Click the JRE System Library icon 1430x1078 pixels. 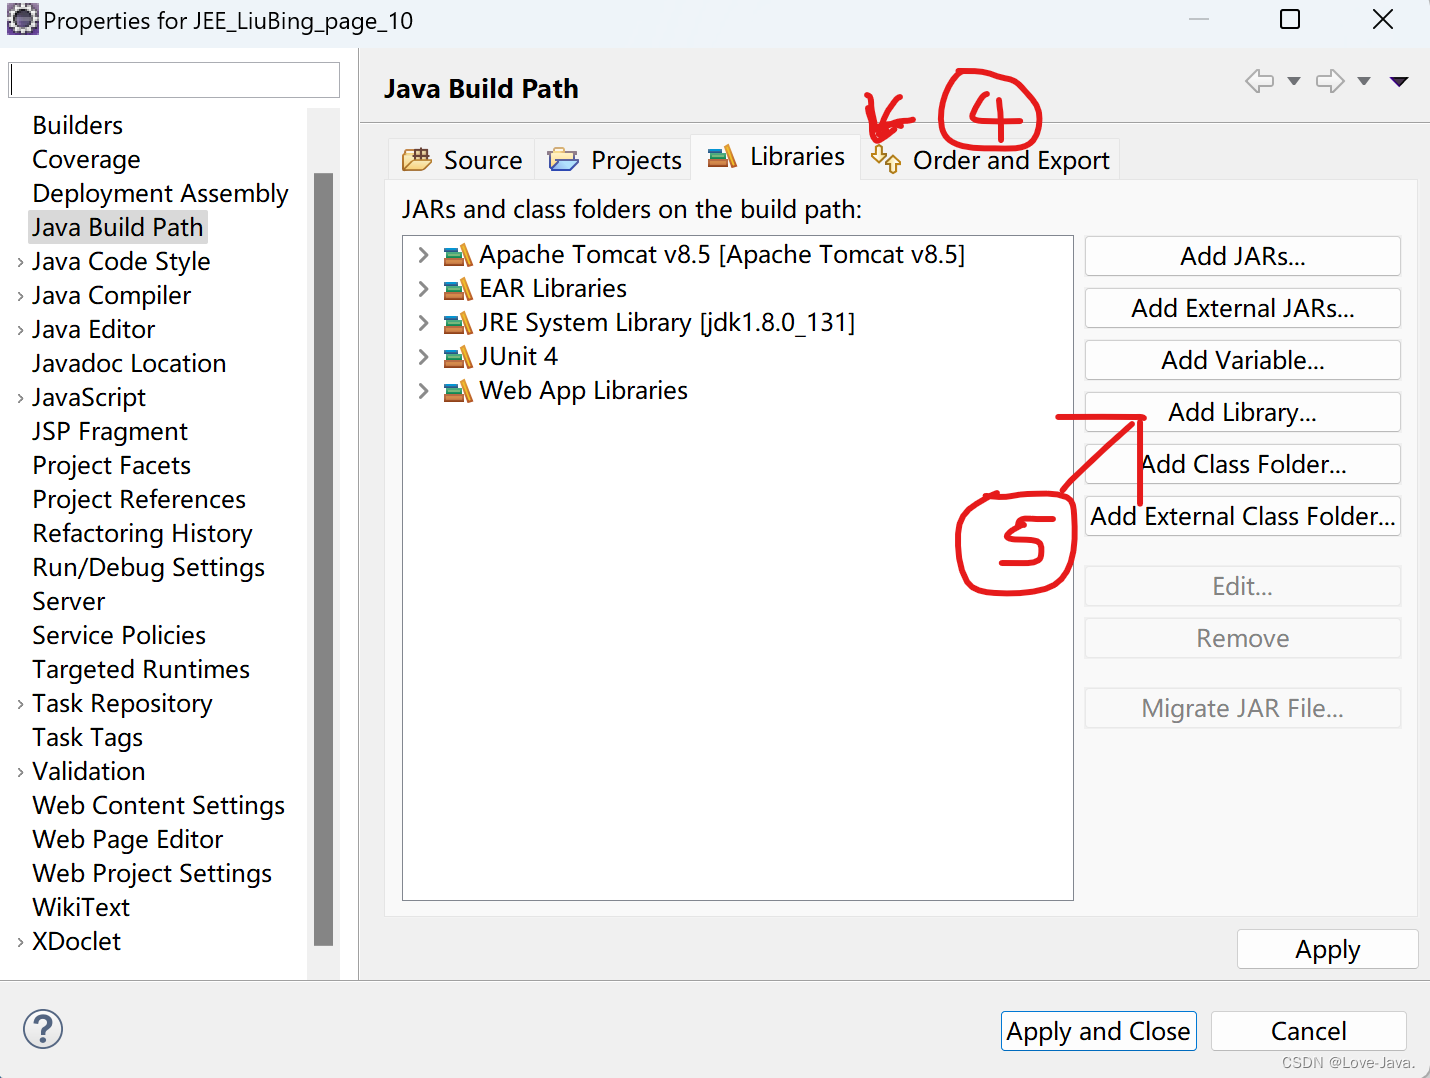tap(458, 324)
